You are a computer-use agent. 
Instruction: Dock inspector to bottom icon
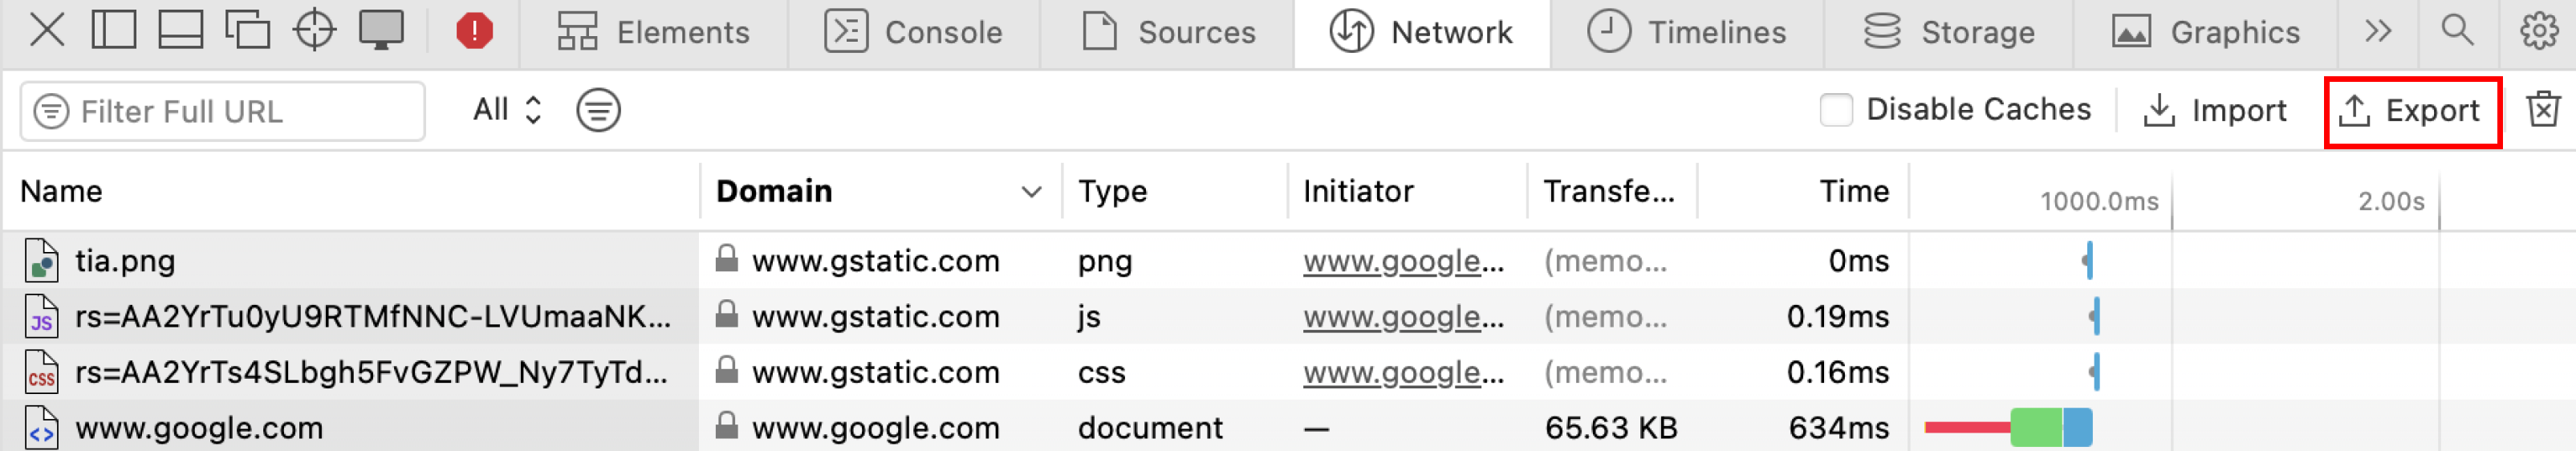tap(181, 30)
